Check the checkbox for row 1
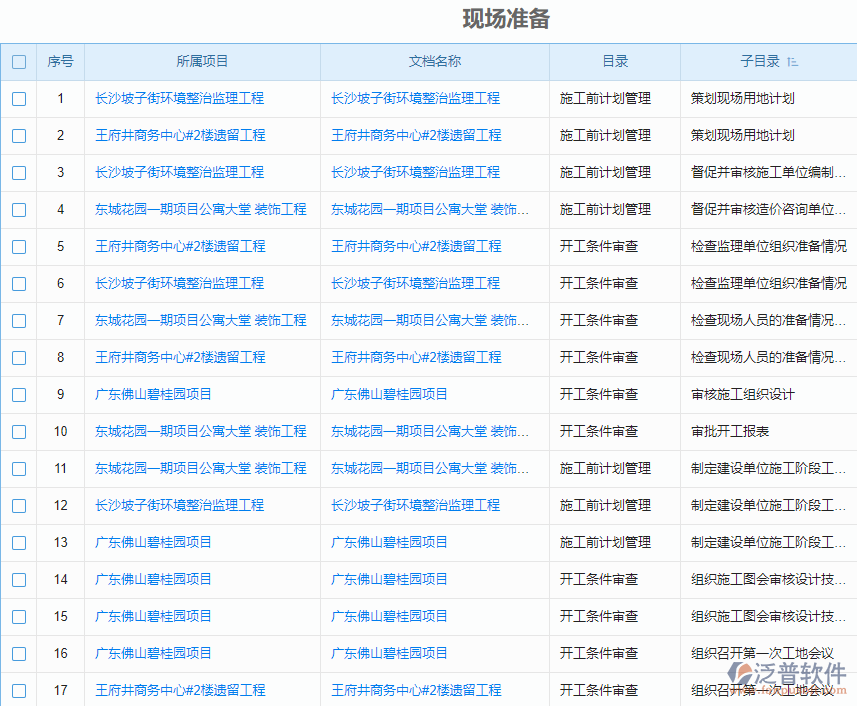The height and width of the screenshot is (706, 857). [x=18, y=98]
